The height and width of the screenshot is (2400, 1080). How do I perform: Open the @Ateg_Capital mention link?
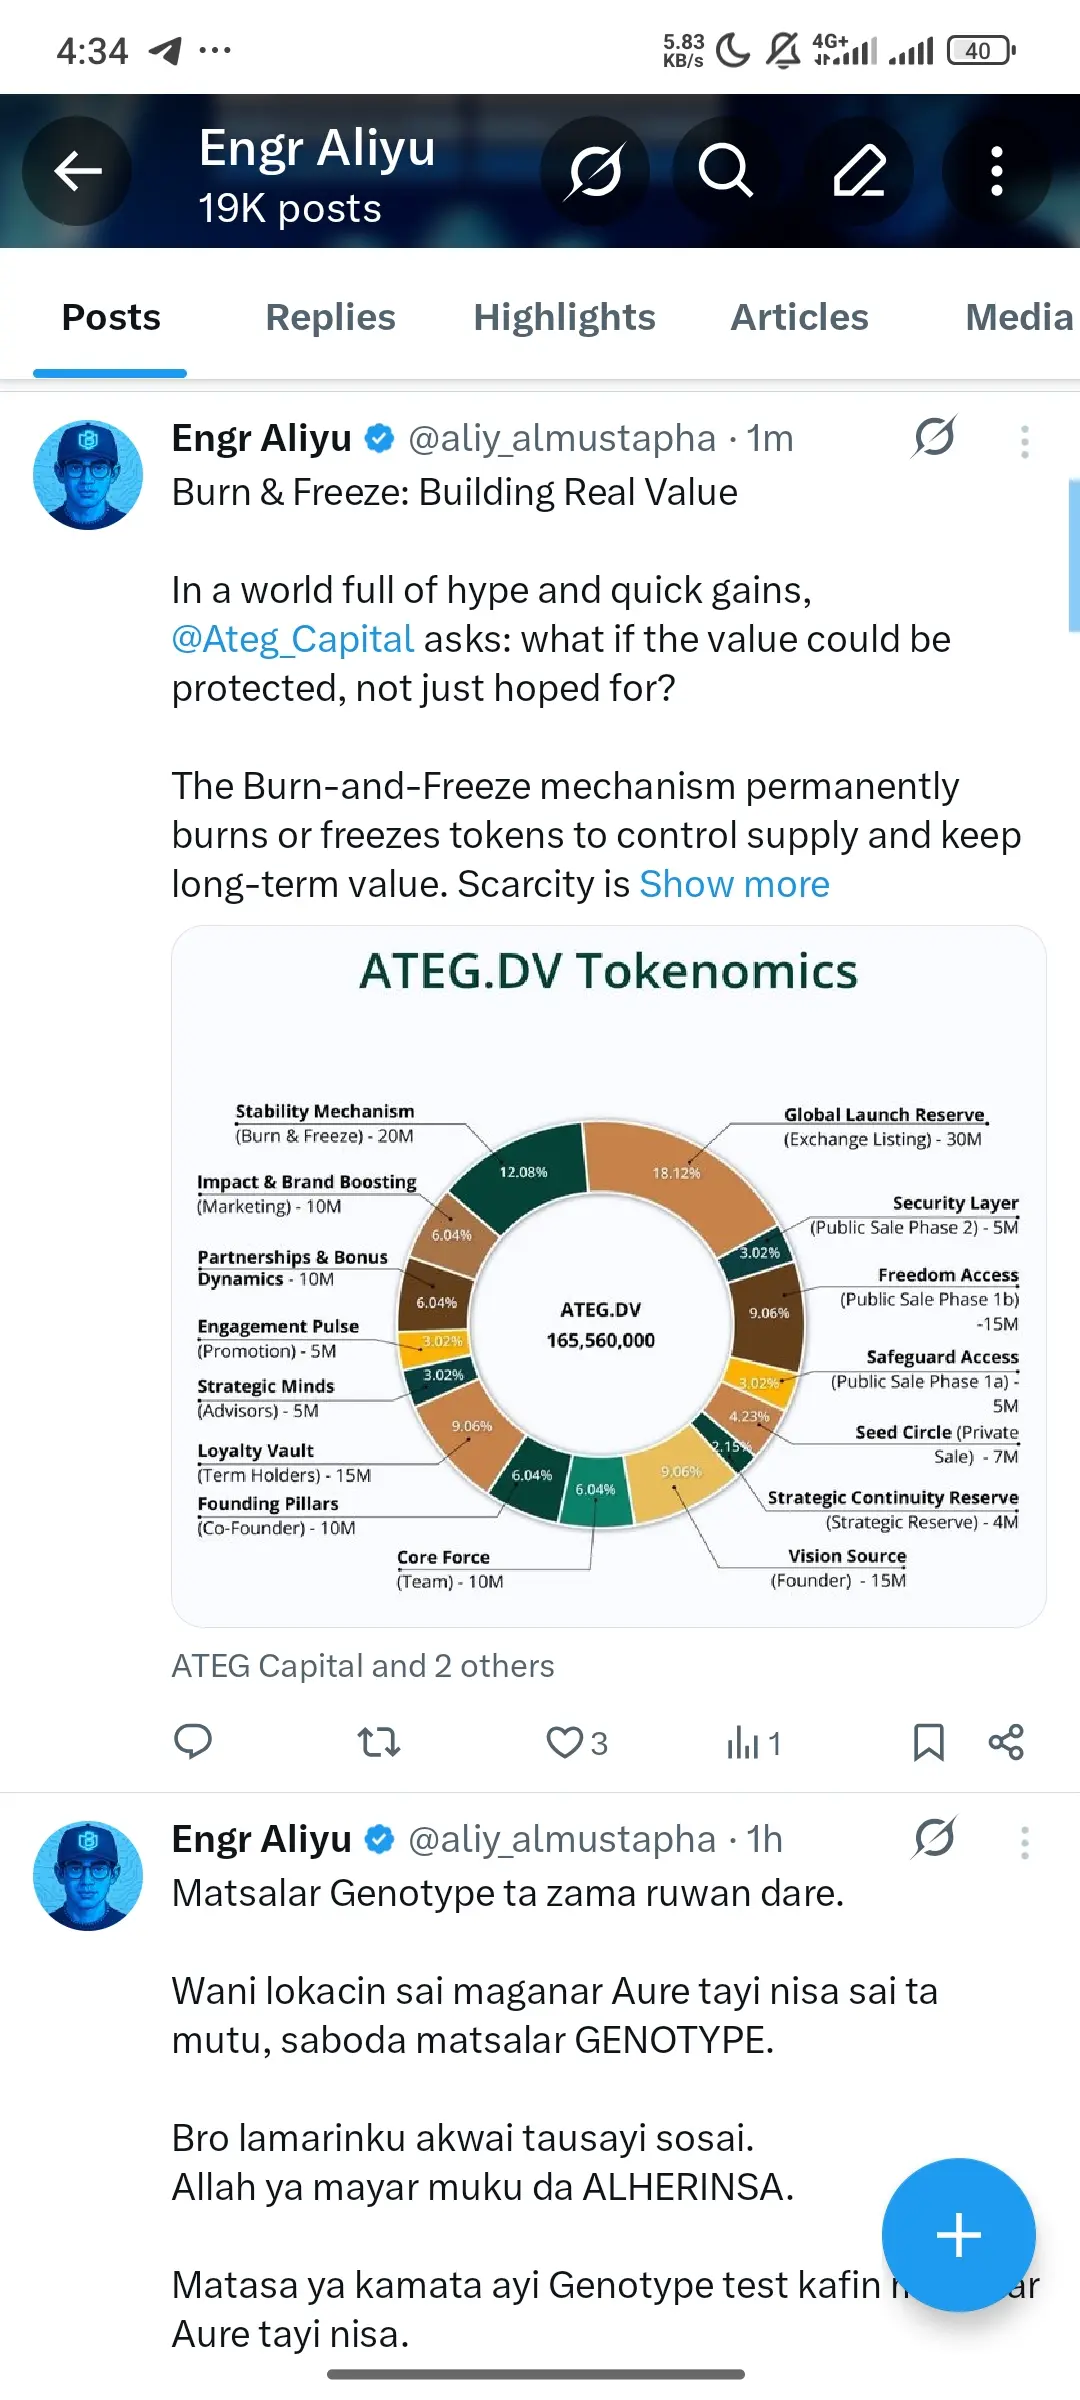click(293, 639)
